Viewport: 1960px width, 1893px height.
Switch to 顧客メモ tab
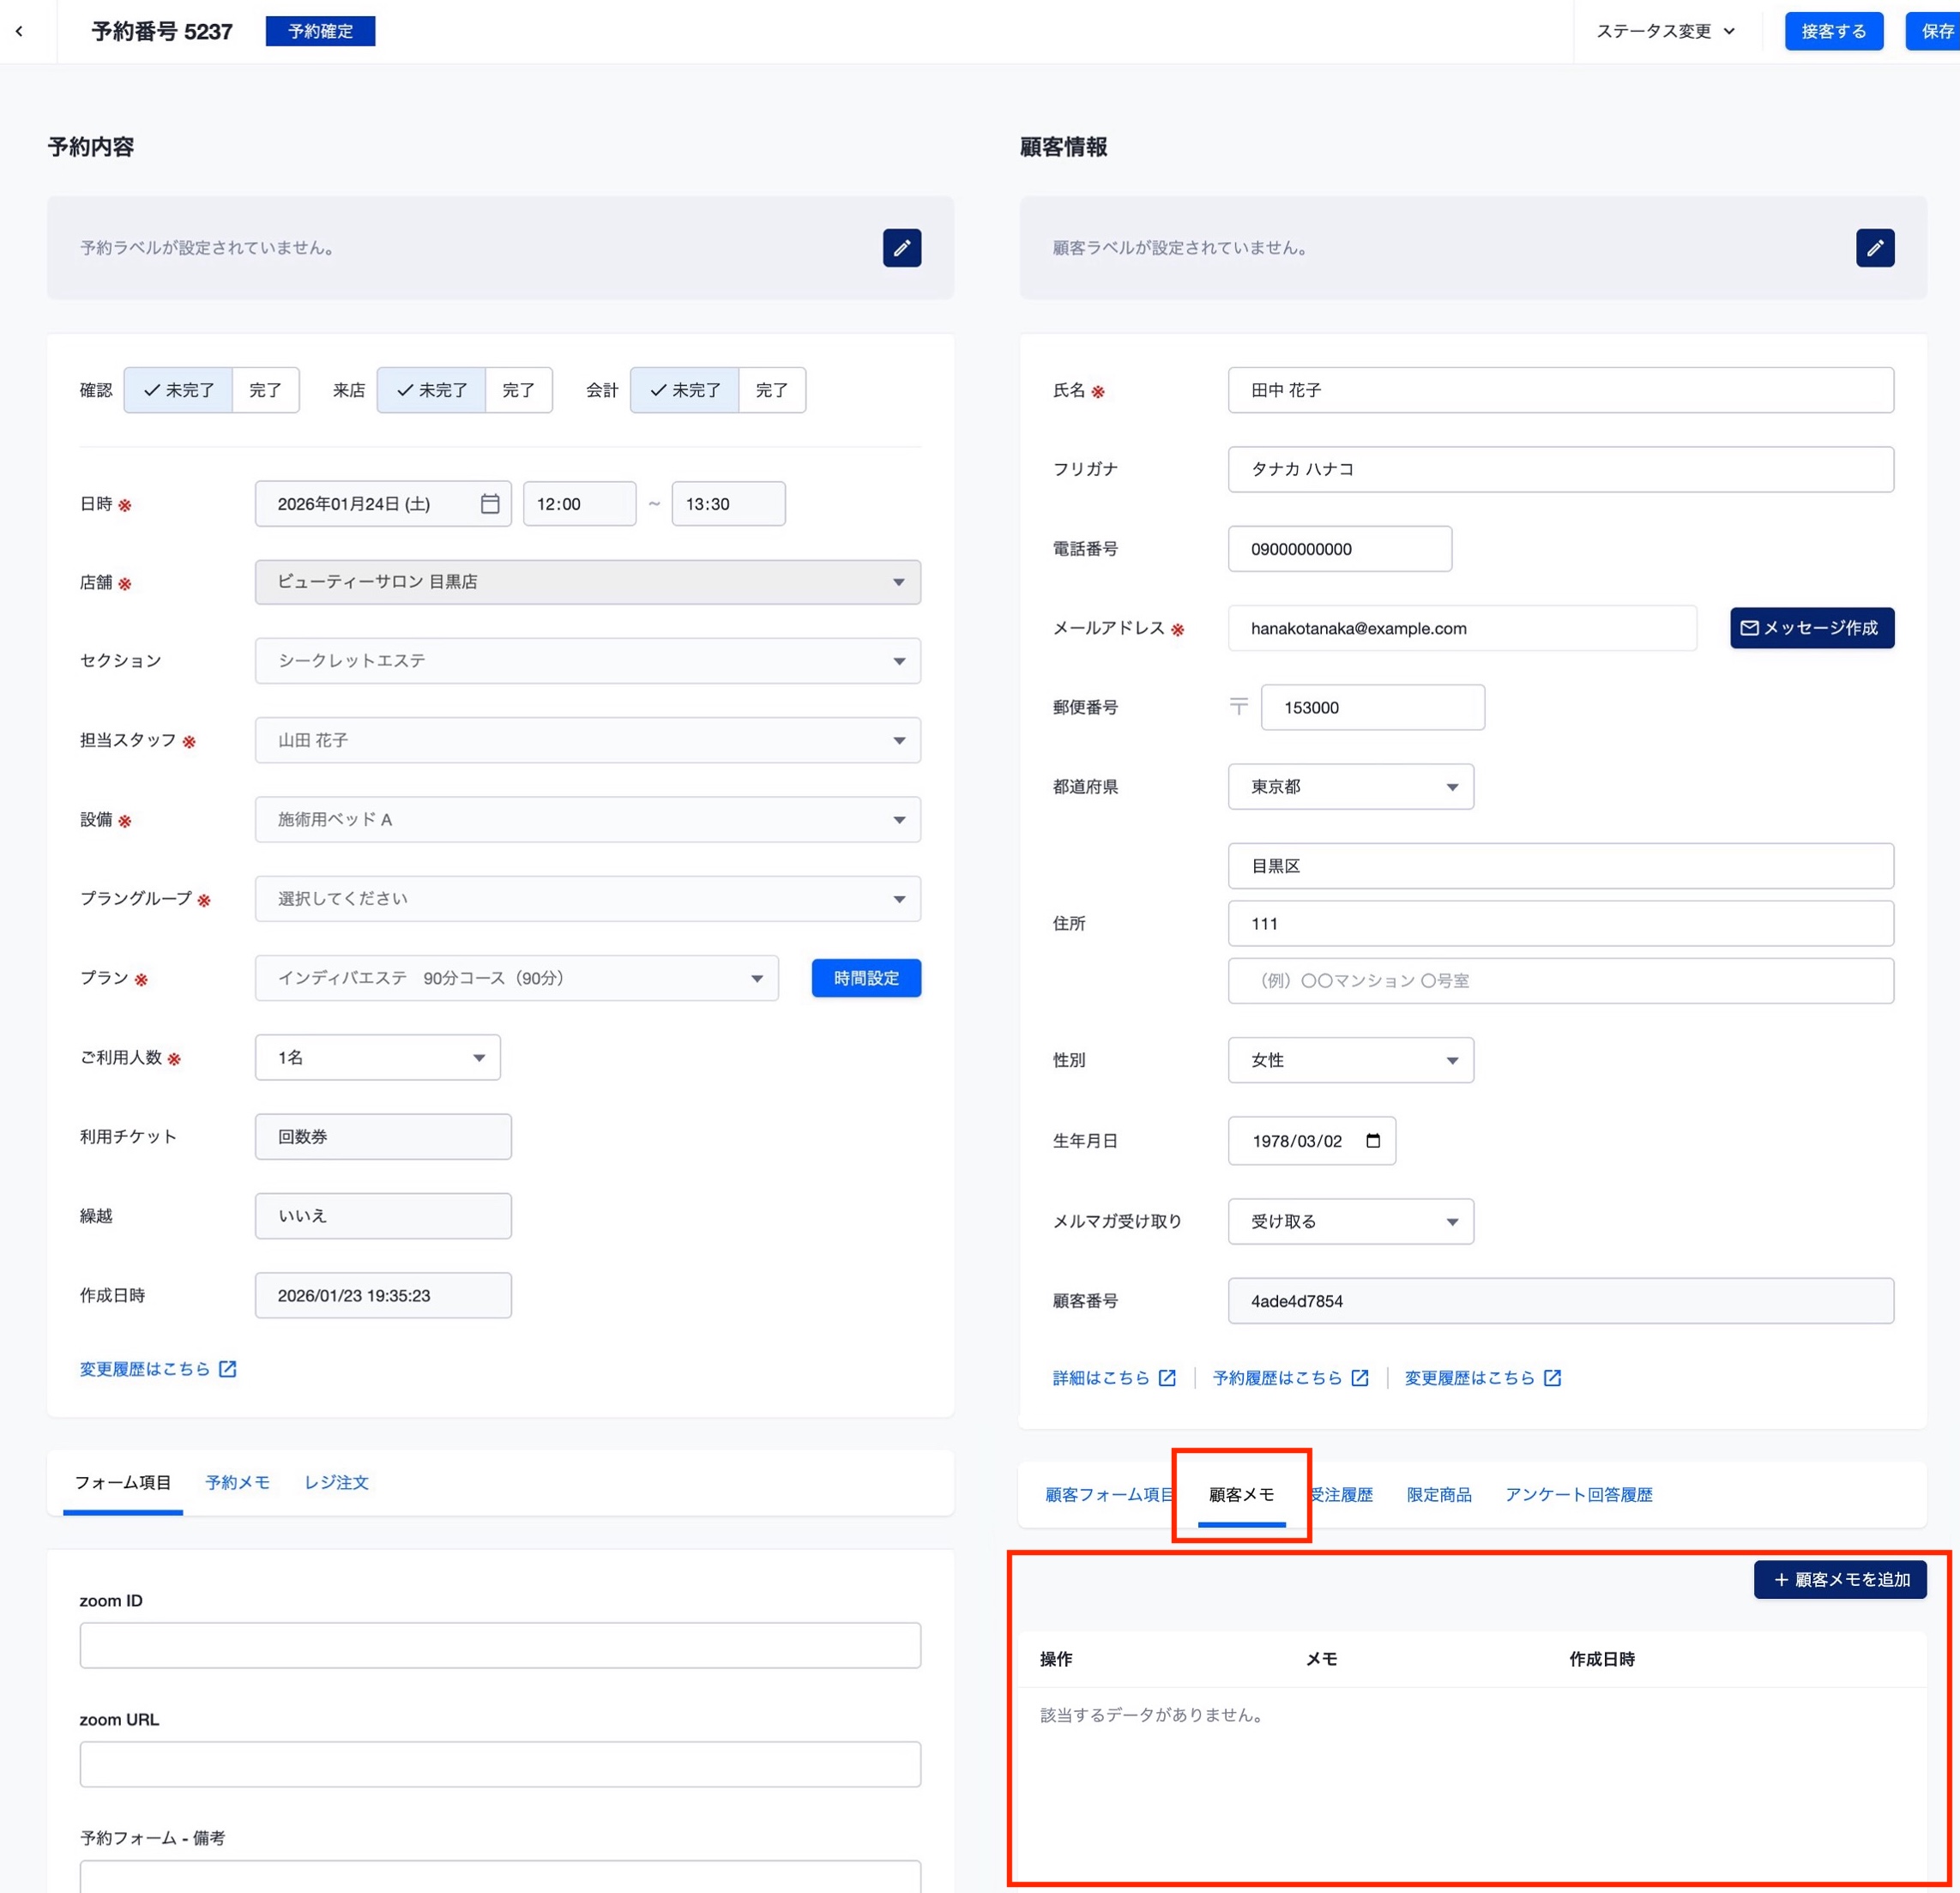[x=1241, y=1494]
